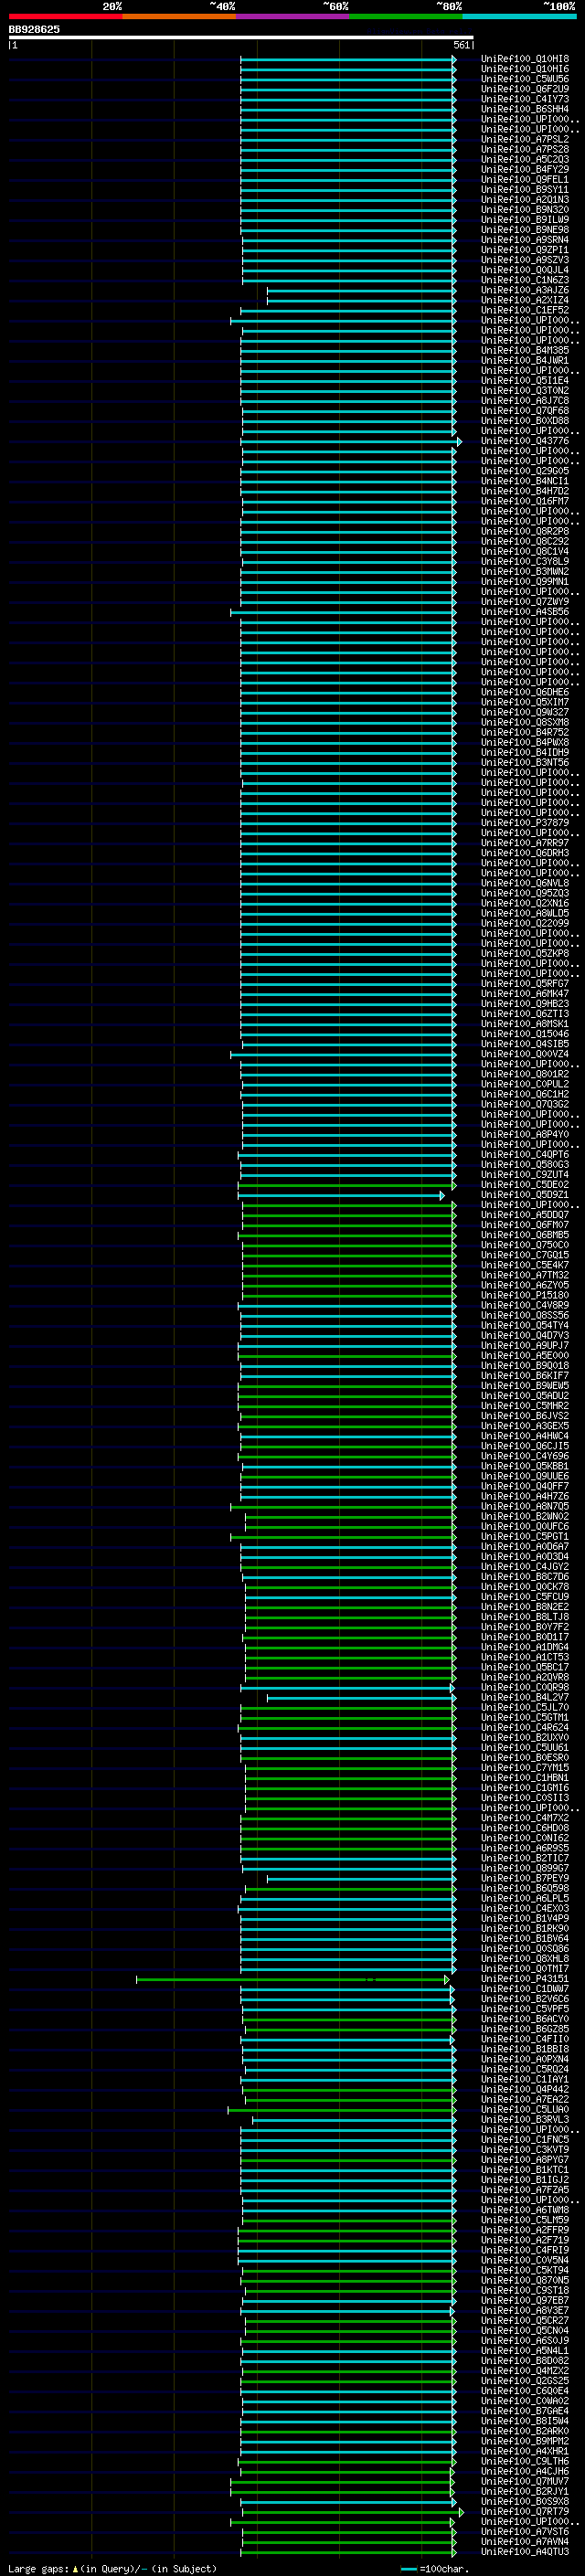
Task: Select the UniRef100_A5DDQ7 label
Action: pos(525,1215)
